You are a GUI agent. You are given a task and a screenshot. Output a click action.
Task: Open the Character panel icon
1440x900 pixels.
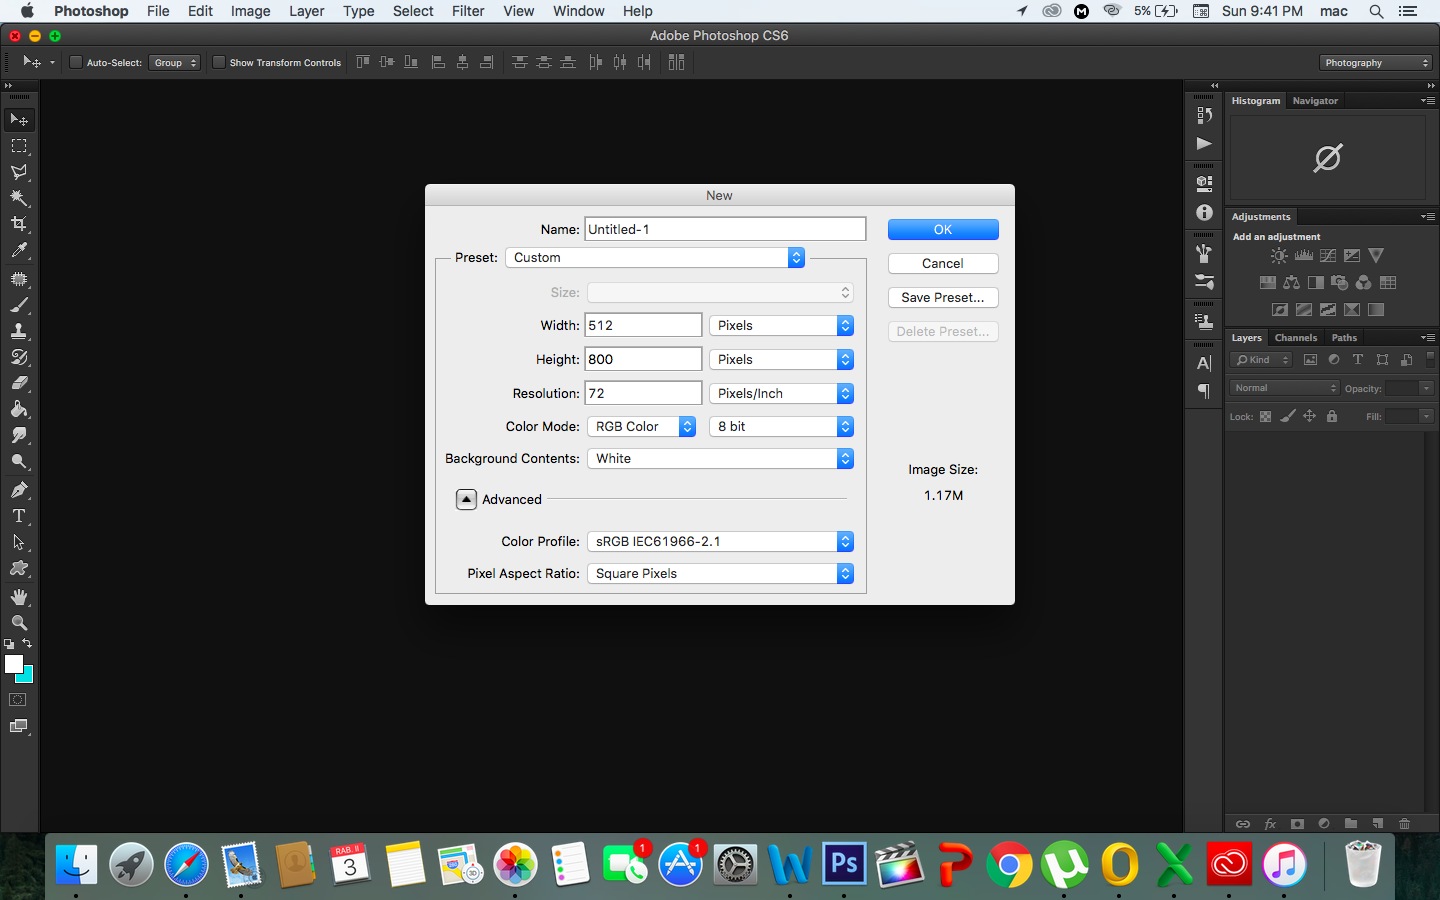tap(1204, 363)
